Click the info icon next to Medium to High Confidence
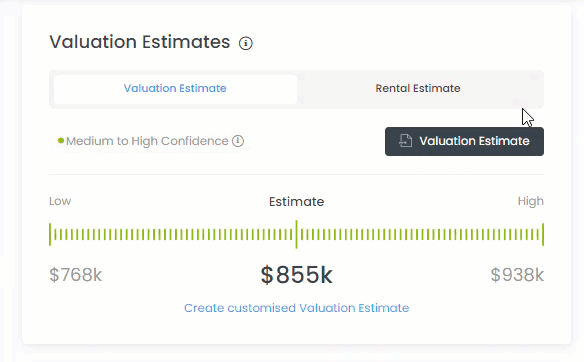The image size is (584, 362). pyautogui.click(x=238, y=141)
